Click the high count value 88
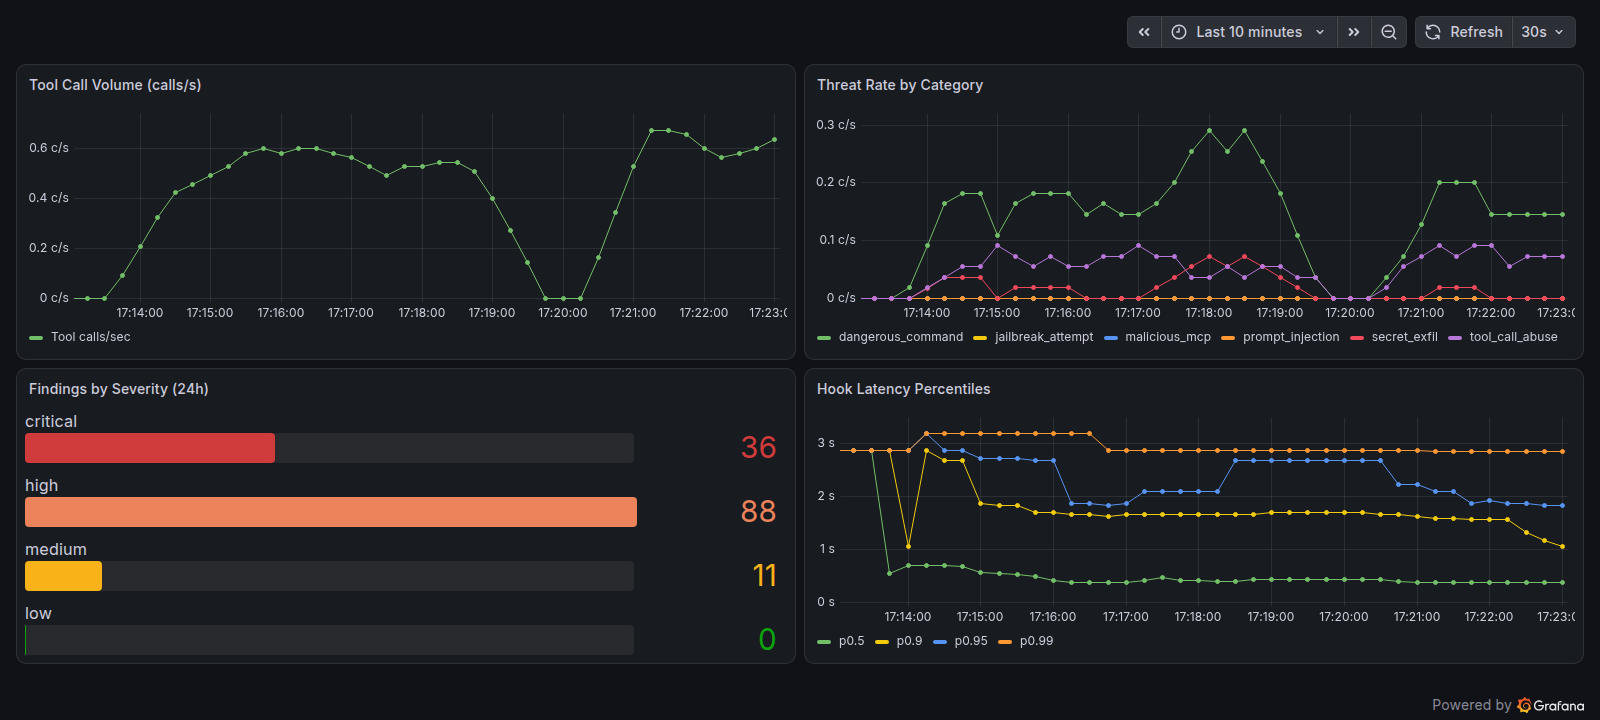The height and width of the screenshot is (720, 1600). click(758, 511)
